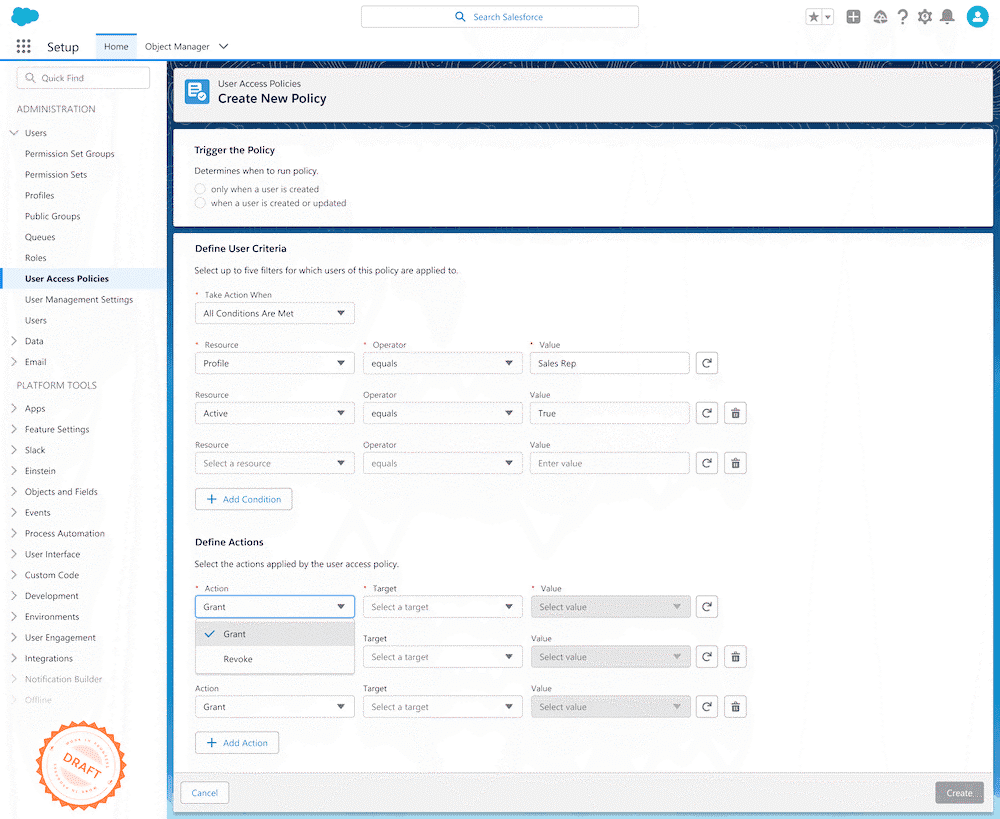
Task: Delete the third action row
Action: point(735,707)
